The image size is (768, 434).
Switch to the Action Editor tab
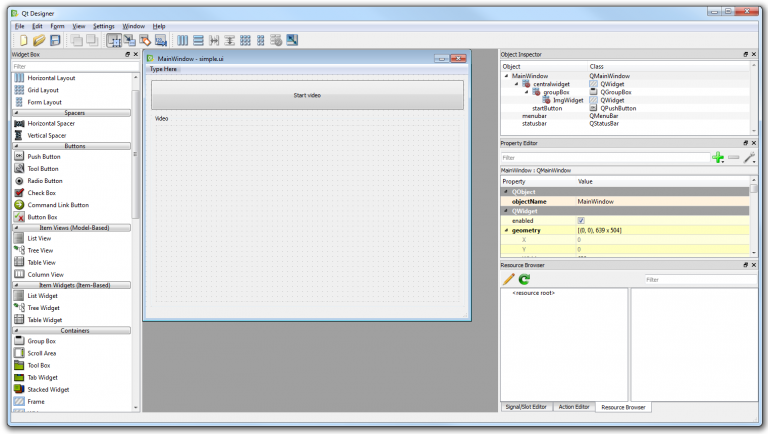[574, 407]
